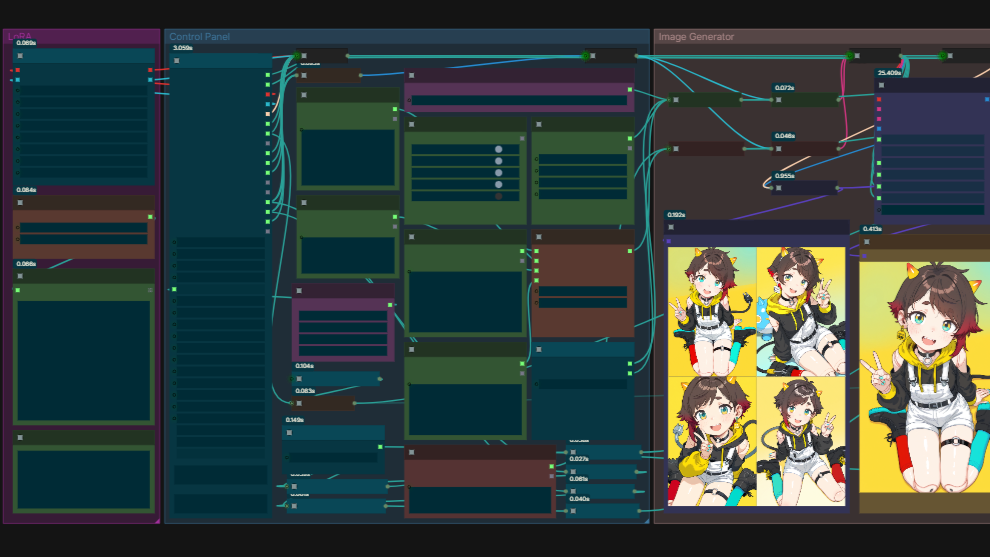Collapse the small node timed 0.040s
The image size is (990, 557).
[573, 511]
